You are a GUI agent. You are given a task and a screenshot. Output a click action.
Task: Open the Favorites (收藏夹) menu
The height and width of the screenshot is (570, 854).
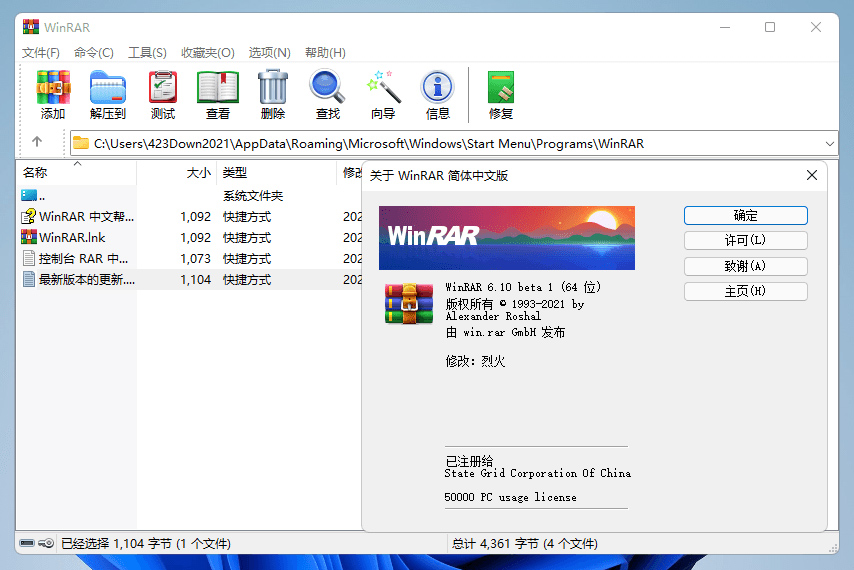[207, 52]
